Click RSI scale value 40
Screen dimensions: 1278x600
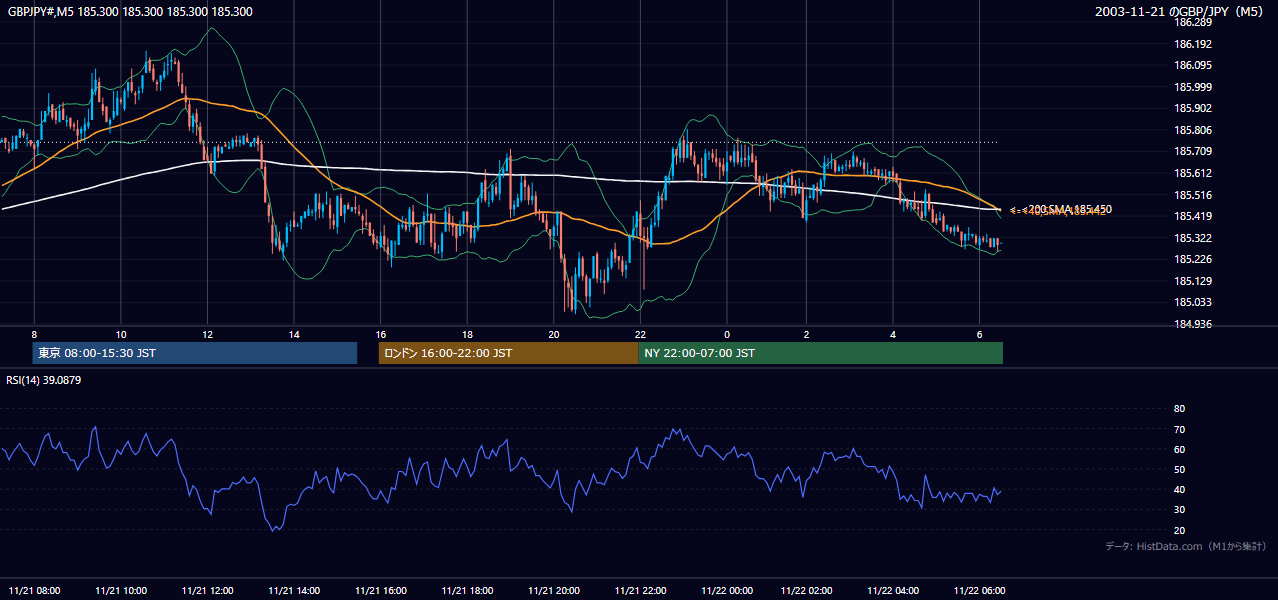1180,489
